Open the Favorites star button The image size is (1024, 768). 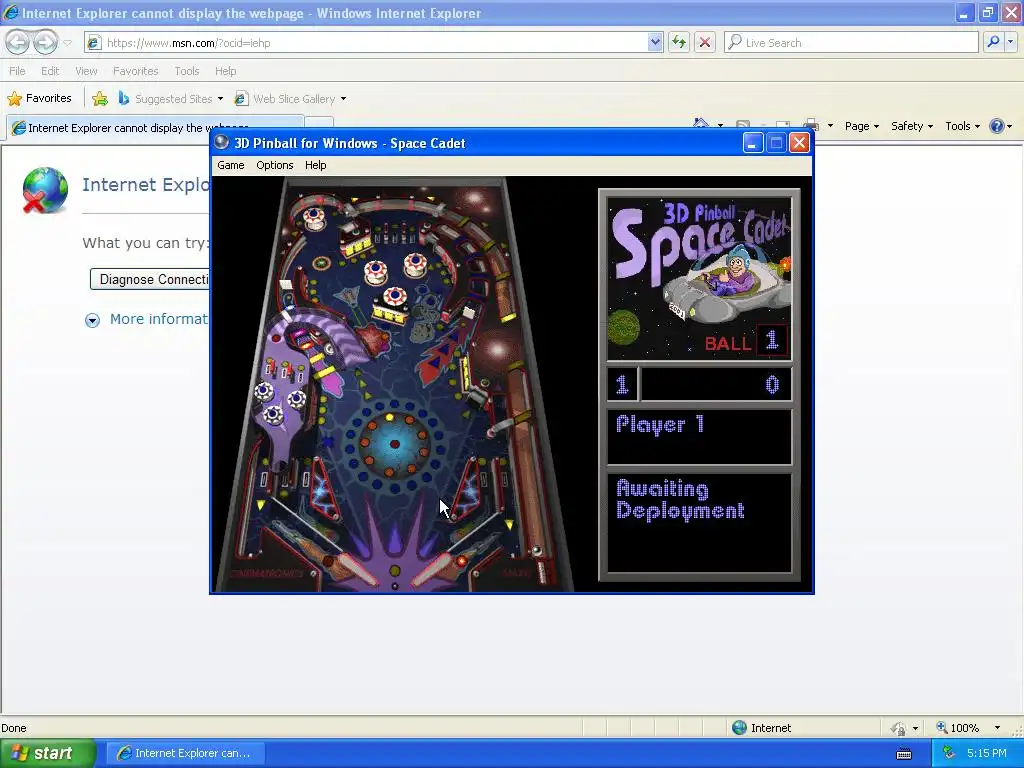coord(39,99)
